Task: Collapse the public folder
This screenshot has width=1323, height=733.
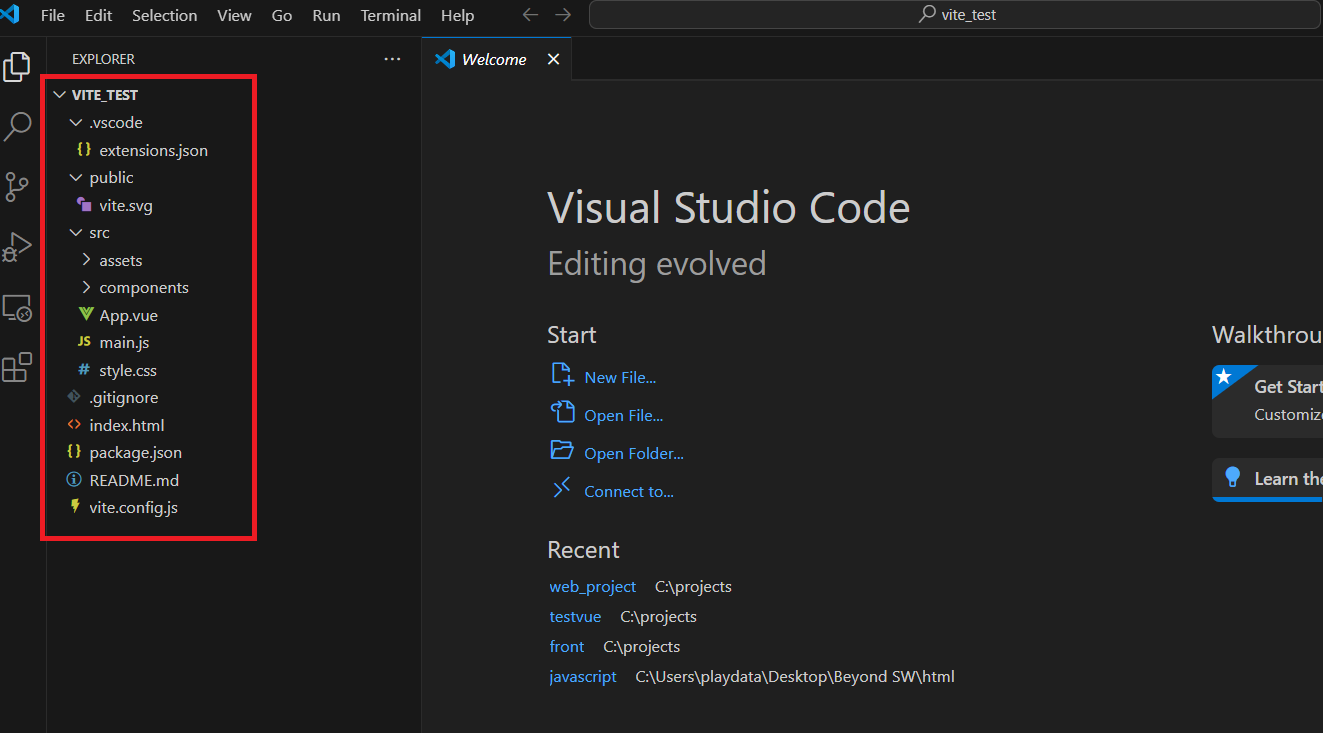Action: [x=76, y=177]
